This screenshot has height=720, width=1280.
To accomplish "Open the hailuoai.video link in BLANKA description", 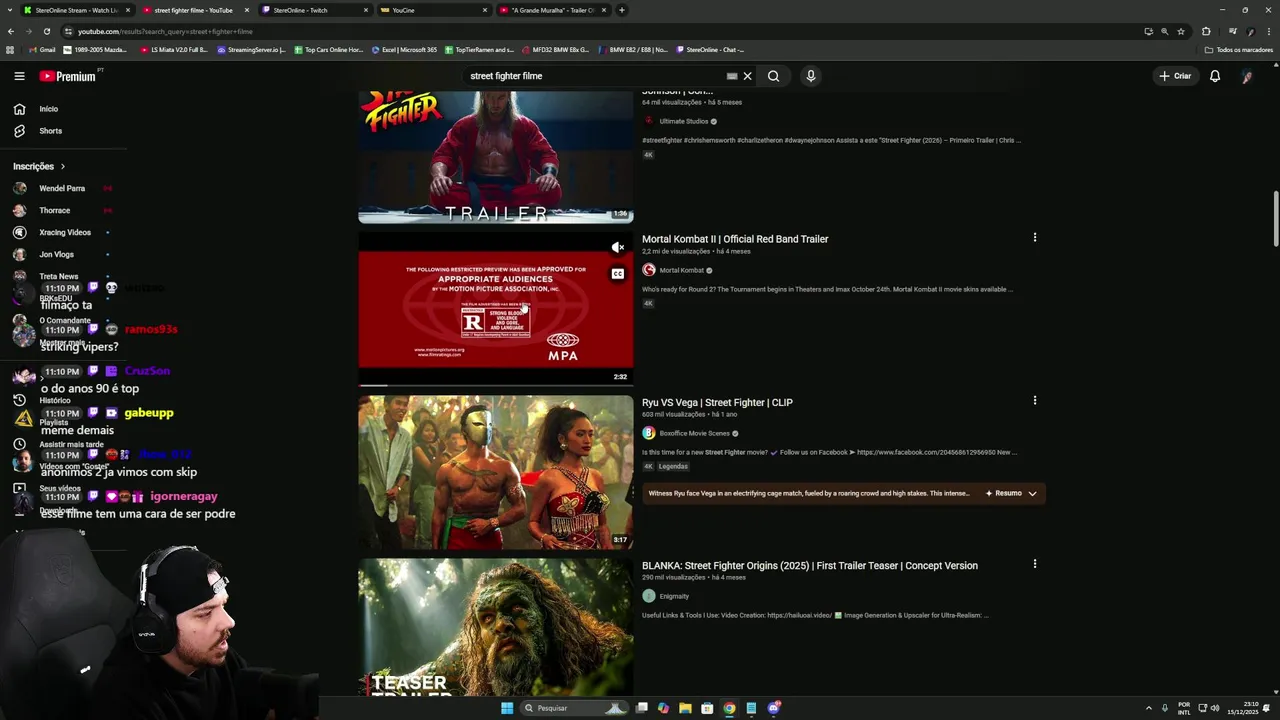I will click(799, 615).
